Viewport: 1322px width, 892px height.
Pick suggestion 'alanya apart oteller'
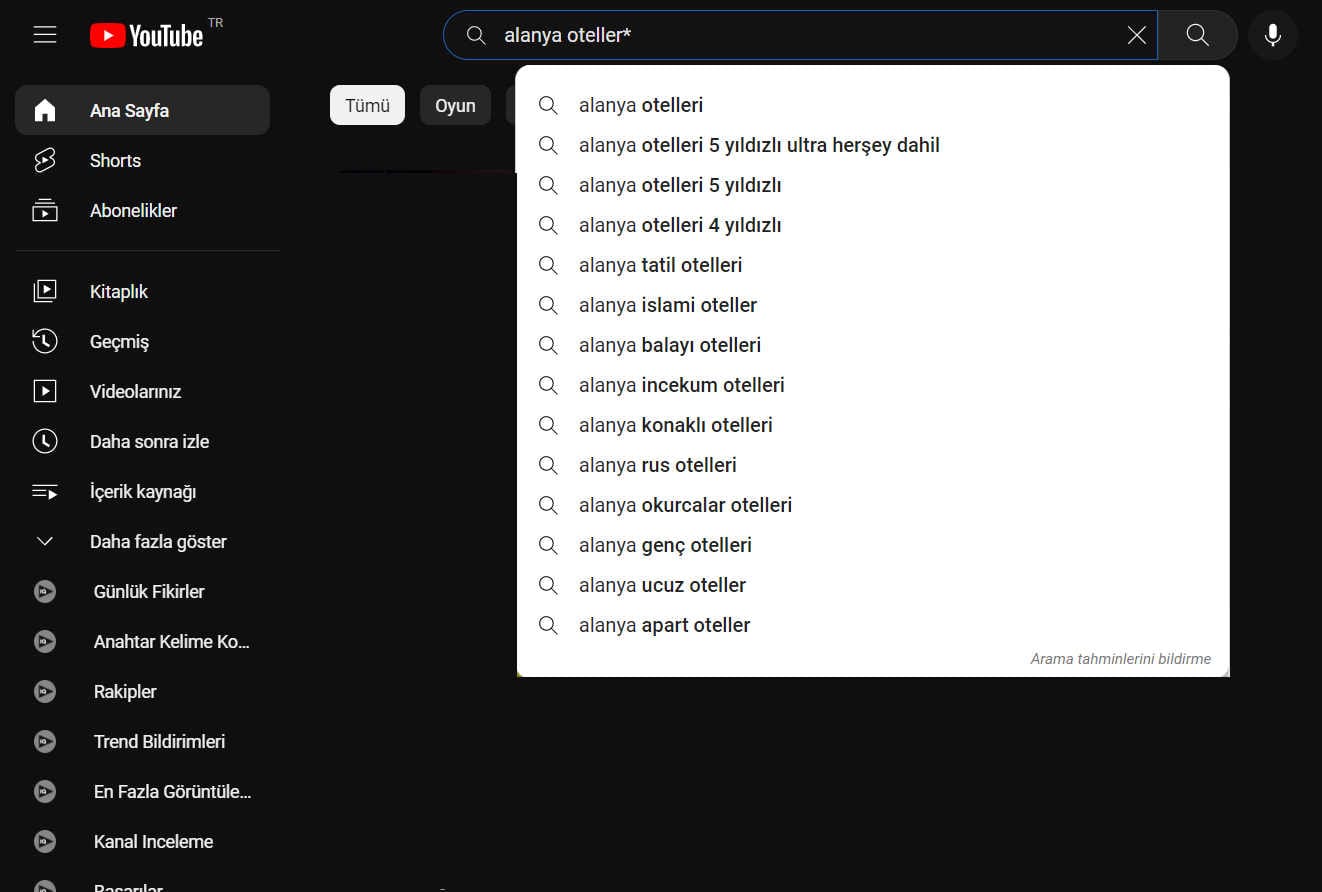872,625
